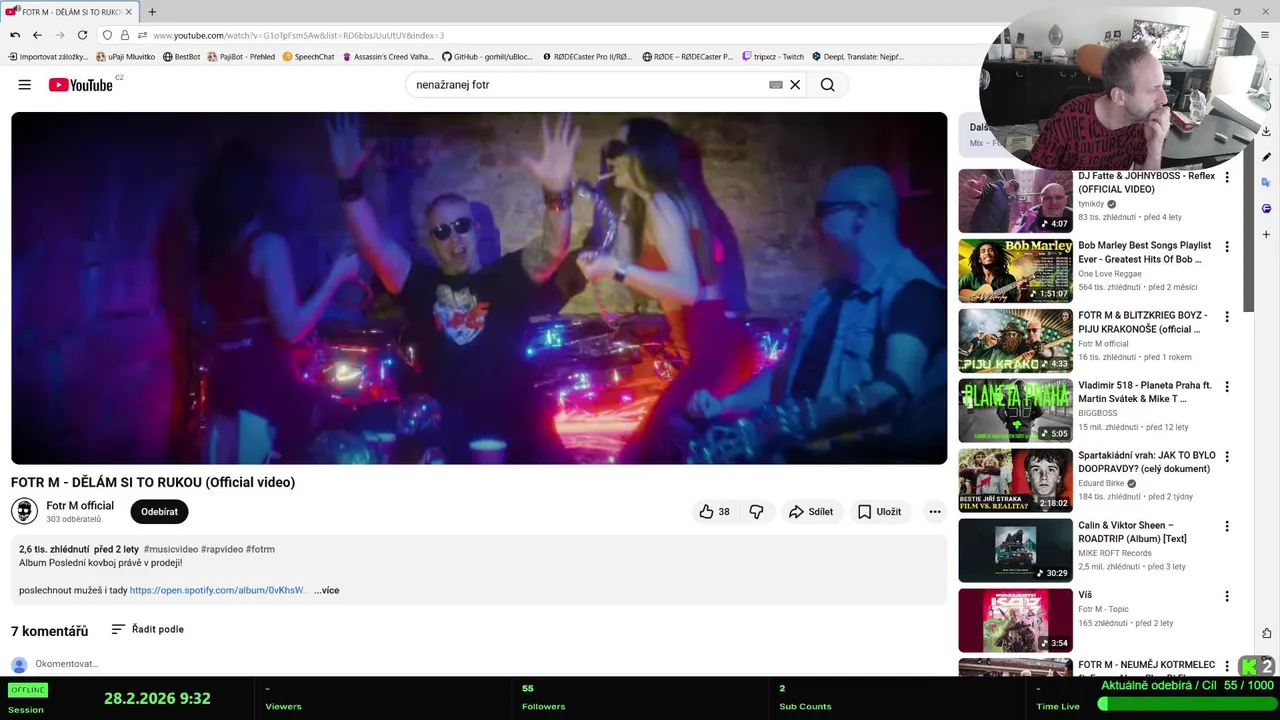Subscribe using the Odebírat button
This screenshot has width=1280, height=720.
(159, 512)
